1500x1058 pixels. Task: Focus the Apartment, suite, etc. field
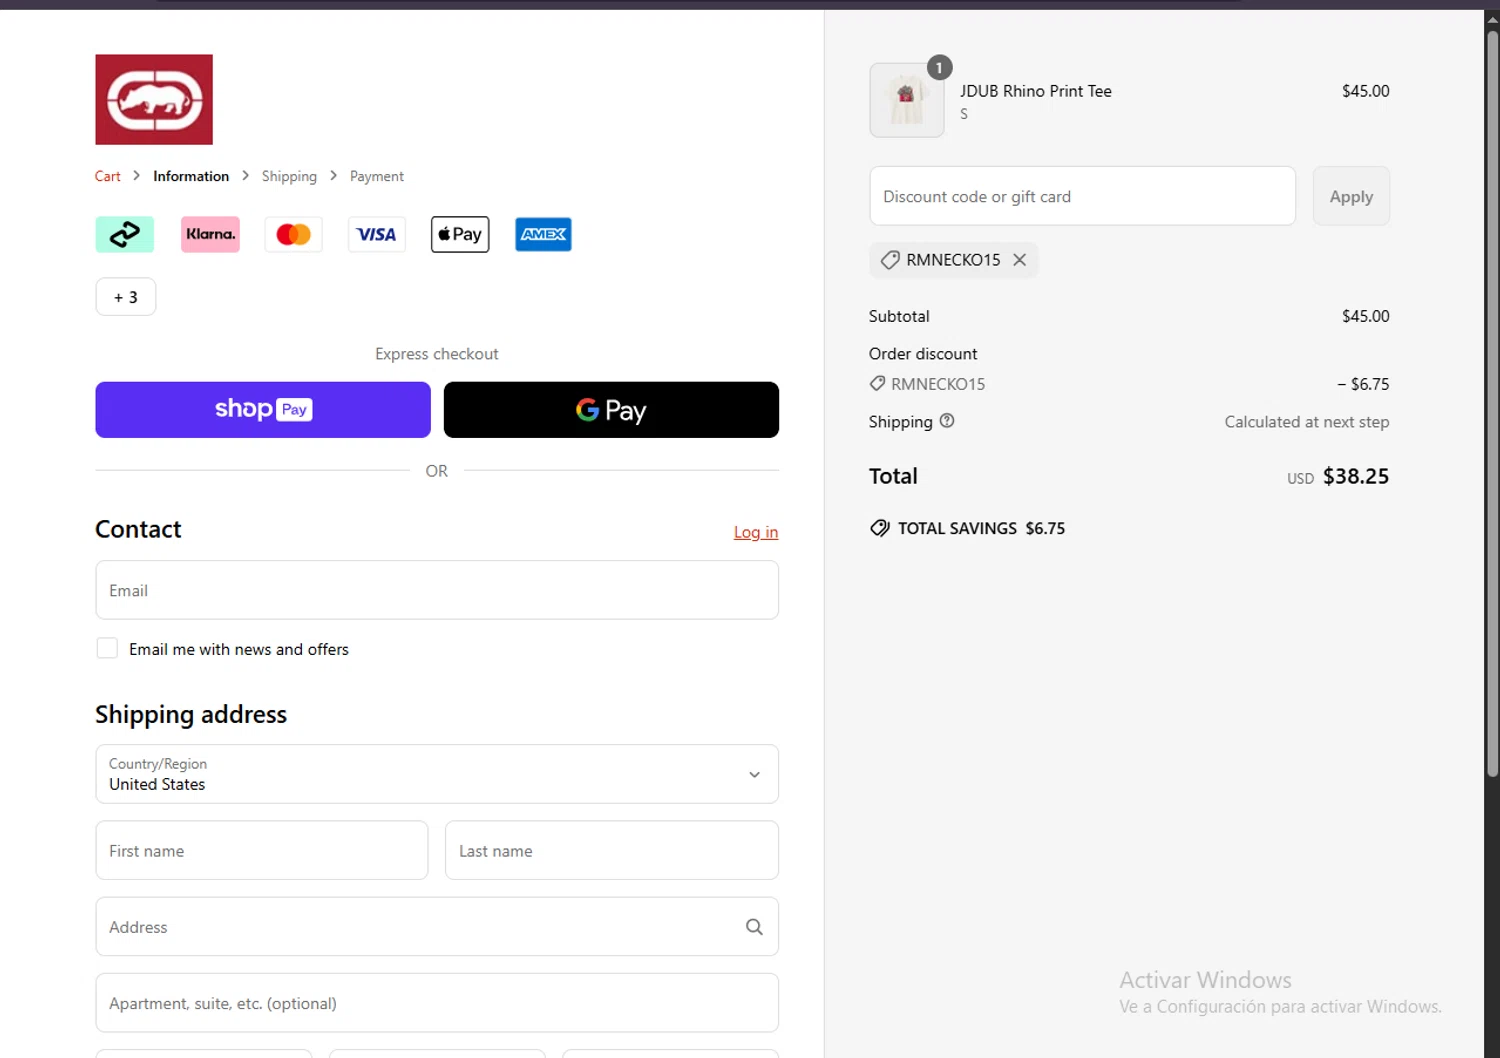pos(437,1003)
